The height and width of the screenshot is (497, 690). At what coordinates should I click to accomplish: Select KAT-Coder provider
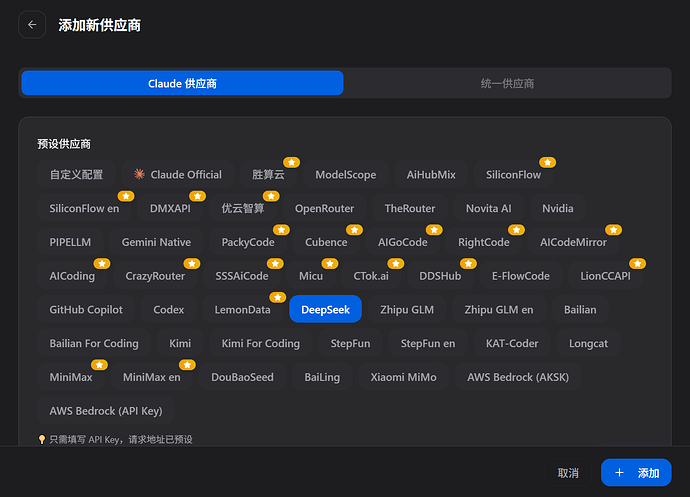[x=512, y=343]
